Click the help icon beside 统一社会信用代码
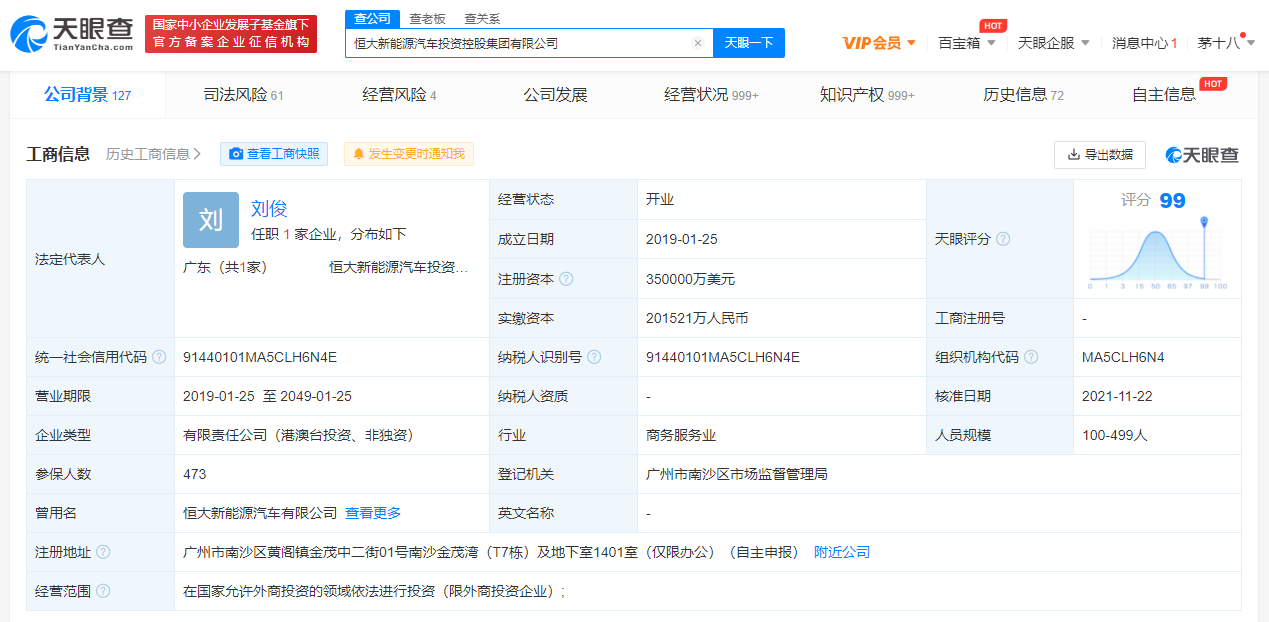The image size is (1269, 622). (159, 357)
